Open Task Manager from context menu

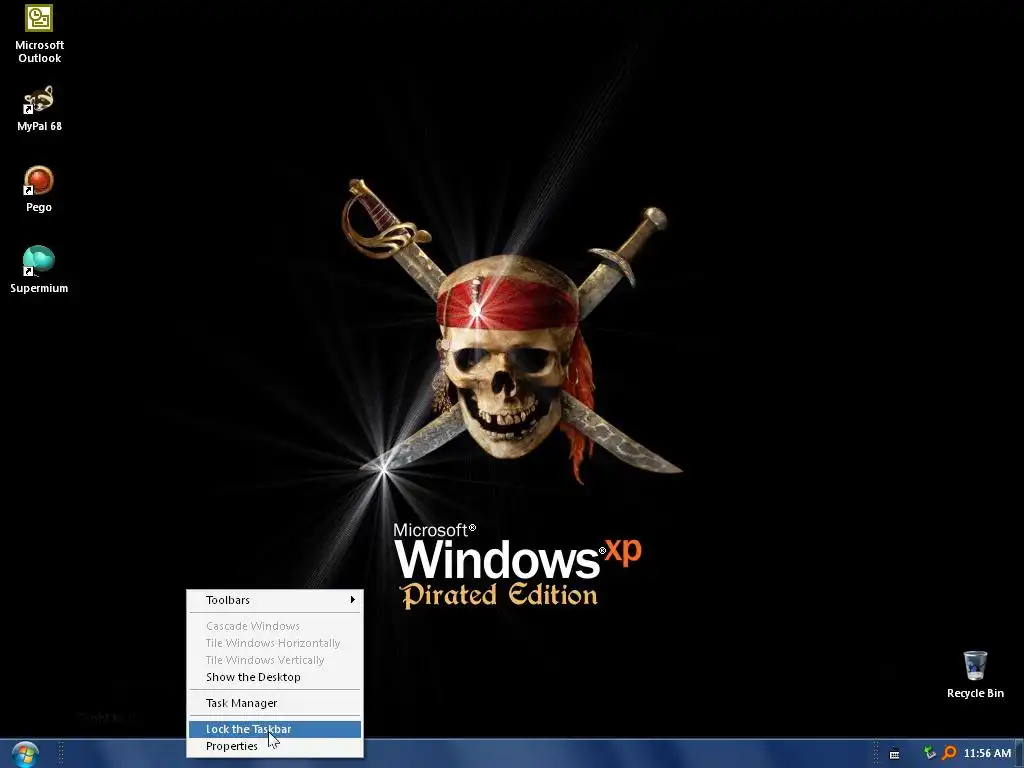click(x=275, y=703)
